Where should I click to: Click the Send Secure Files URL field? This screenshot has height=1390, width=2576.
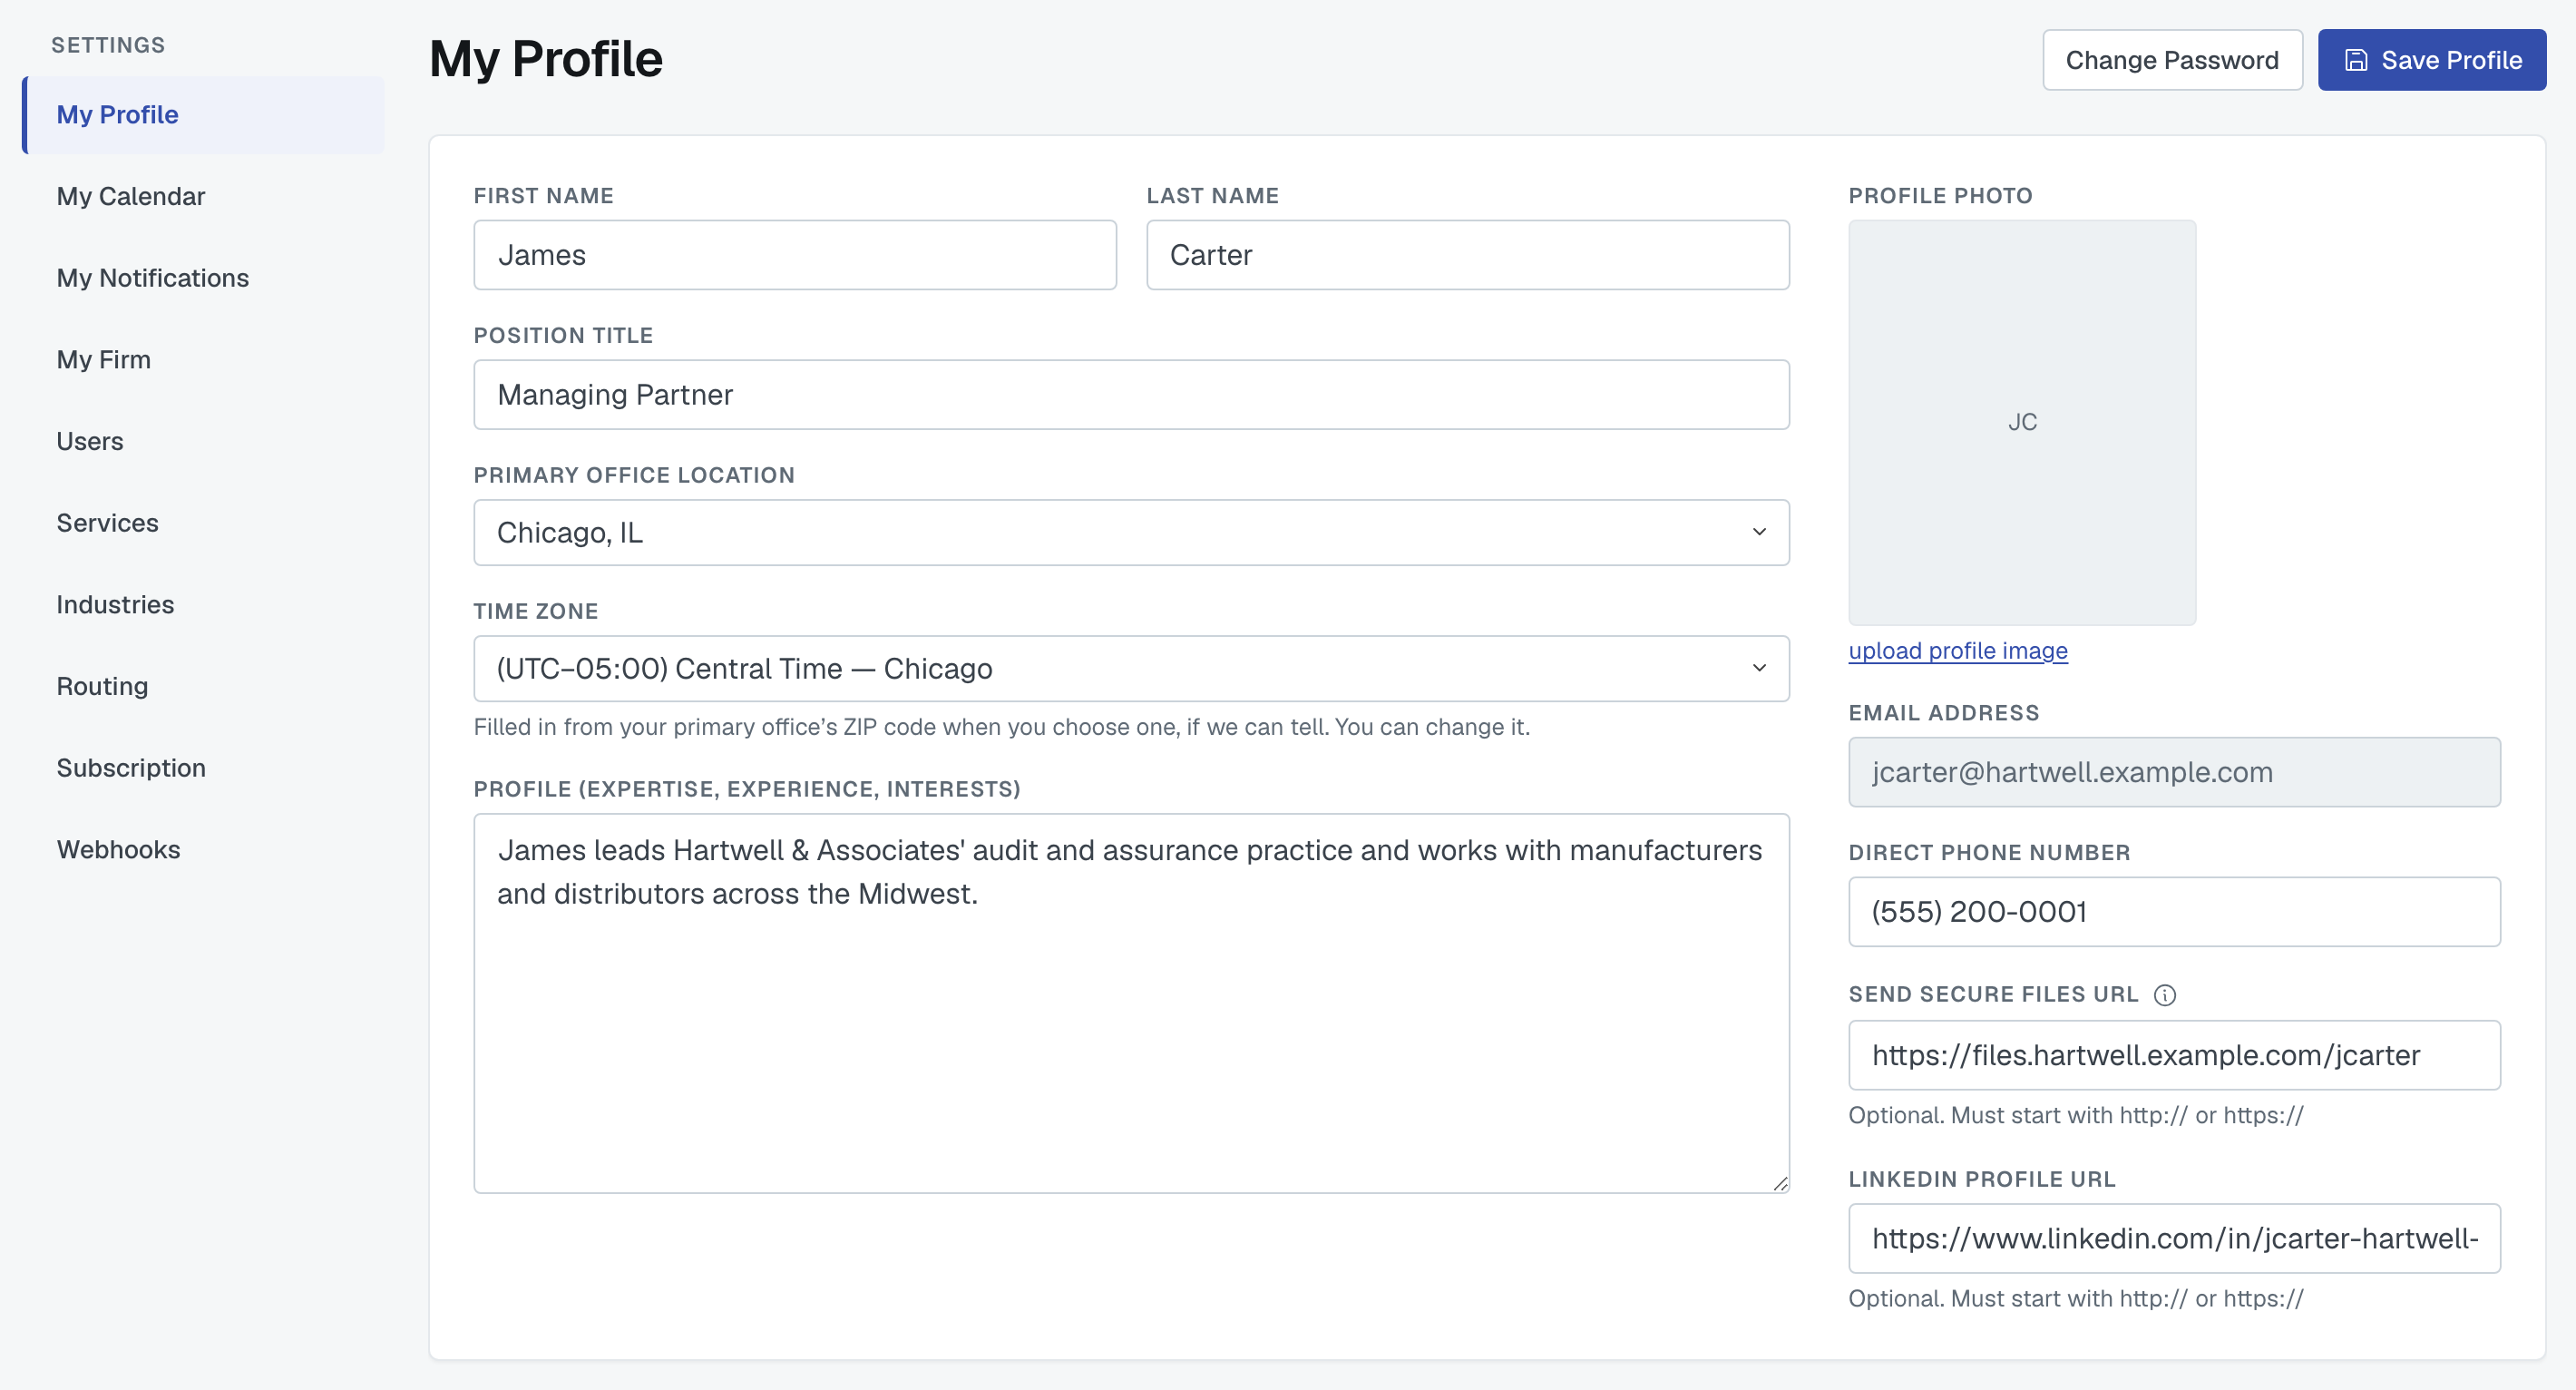[x=2174, y=1055]
